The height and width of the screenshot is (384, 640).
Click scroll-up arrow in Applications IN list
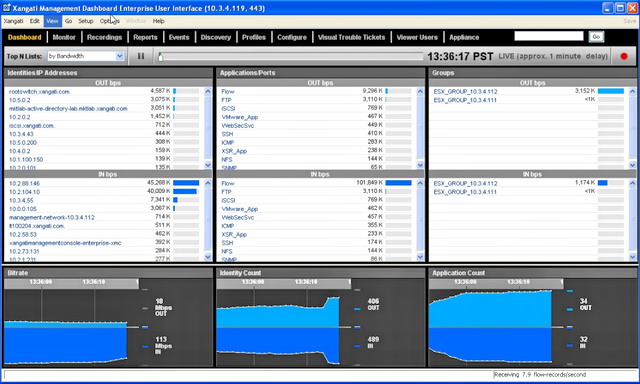click(420, 183)
